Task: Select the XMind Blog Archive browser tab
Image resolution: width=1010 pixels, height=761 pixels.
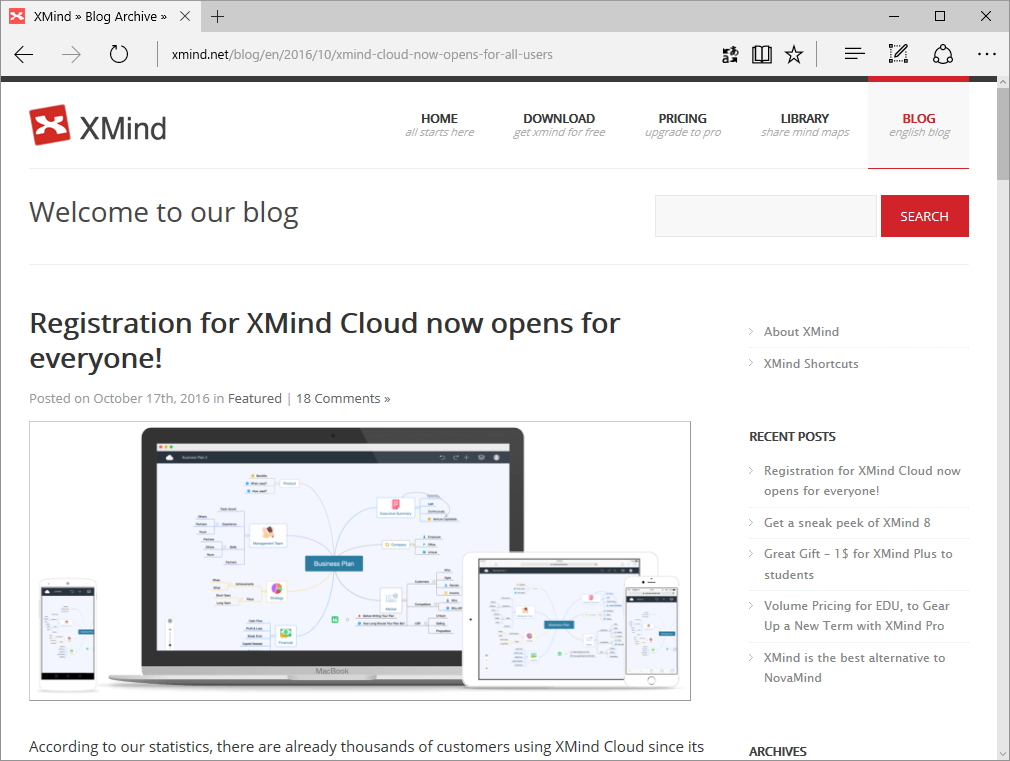Action: (100, 16)
